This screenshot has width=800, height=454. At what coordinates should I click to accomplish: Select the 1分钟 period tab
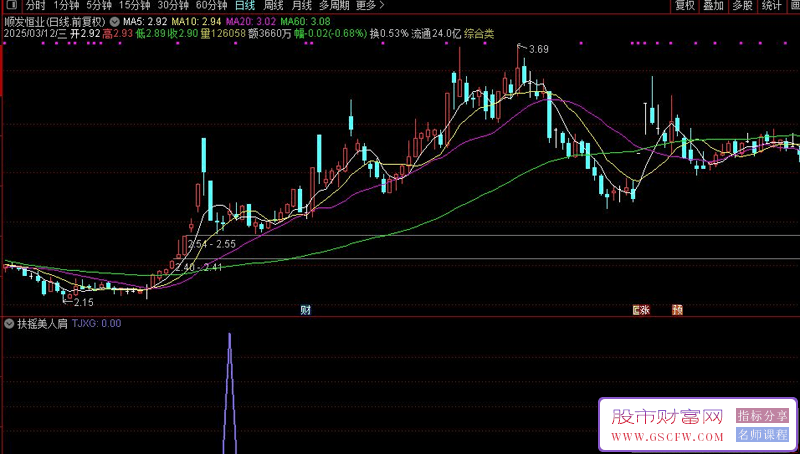coord(67,6)
